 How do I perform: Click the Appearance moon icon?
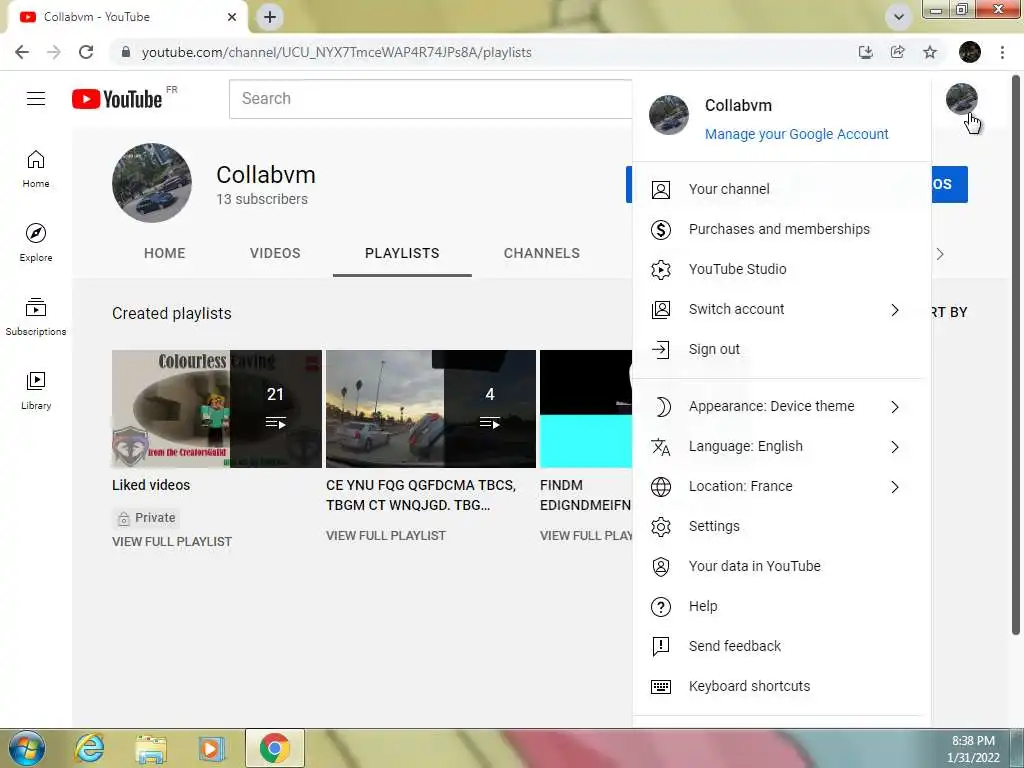(661, 407)
